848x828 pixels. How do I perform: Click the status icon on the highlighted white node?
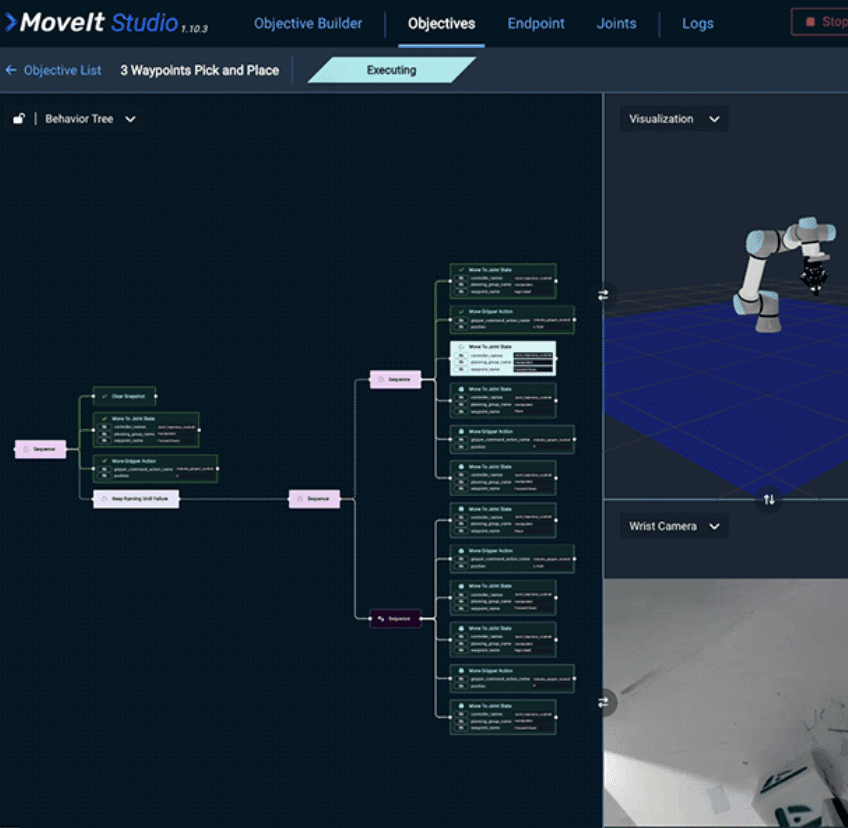pos(461,347)
